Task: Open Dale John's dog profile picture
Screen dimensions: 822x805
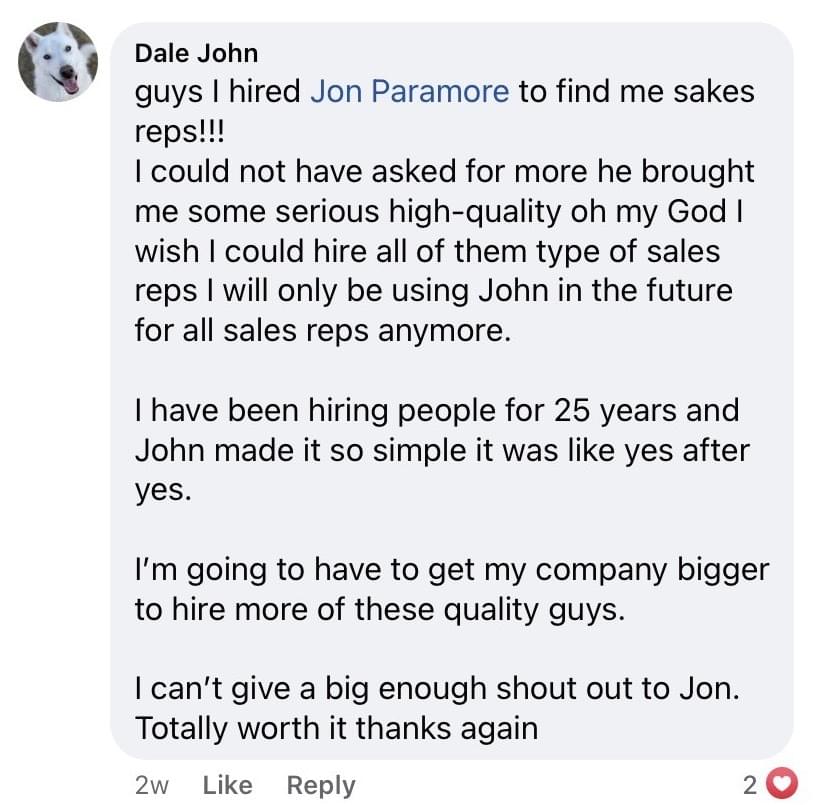Action: 58,62
